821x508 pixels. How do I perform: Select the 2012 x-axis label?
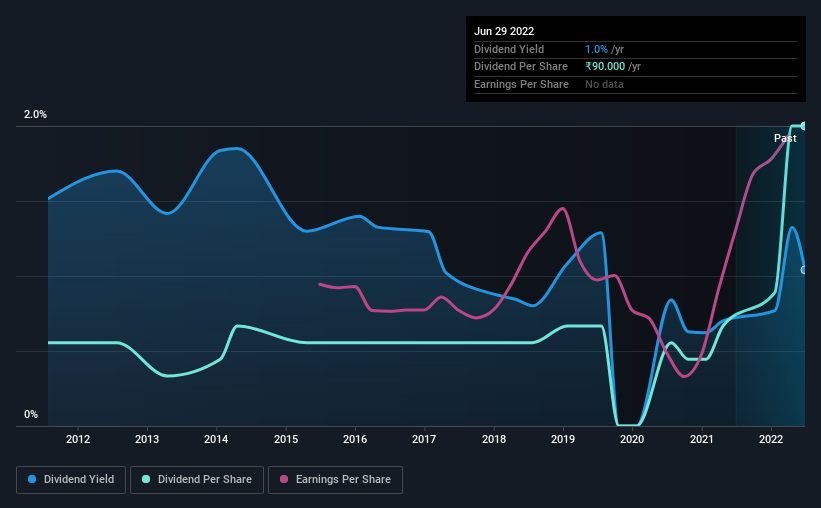(x=78, y=439)
